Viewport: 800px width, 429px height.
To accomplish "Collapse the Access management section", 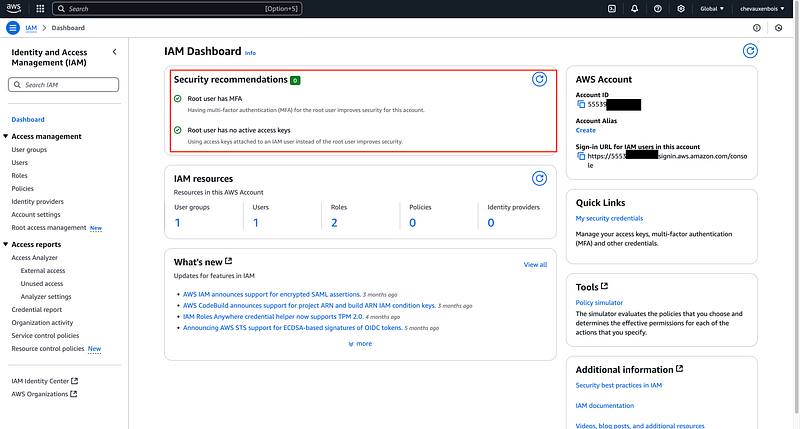I will click(6, 136).
